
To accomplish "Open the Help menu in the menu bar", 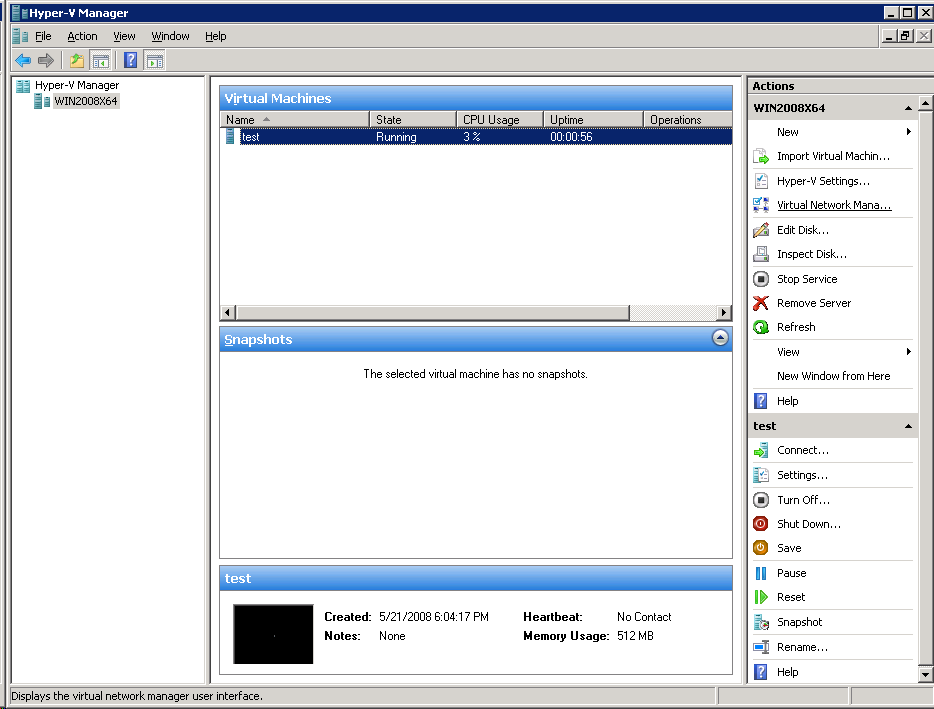I will click(x=216, y=36).
